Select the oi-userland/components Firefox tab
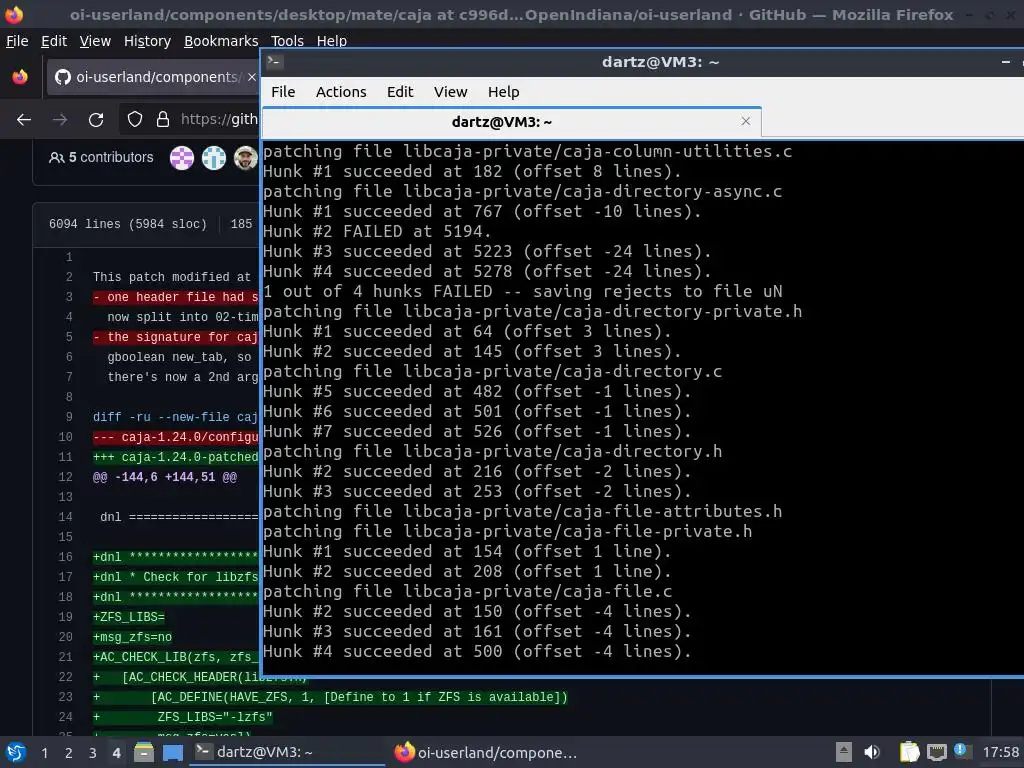1024x768 pixels. pyautogui.click(x=154, y=77)
